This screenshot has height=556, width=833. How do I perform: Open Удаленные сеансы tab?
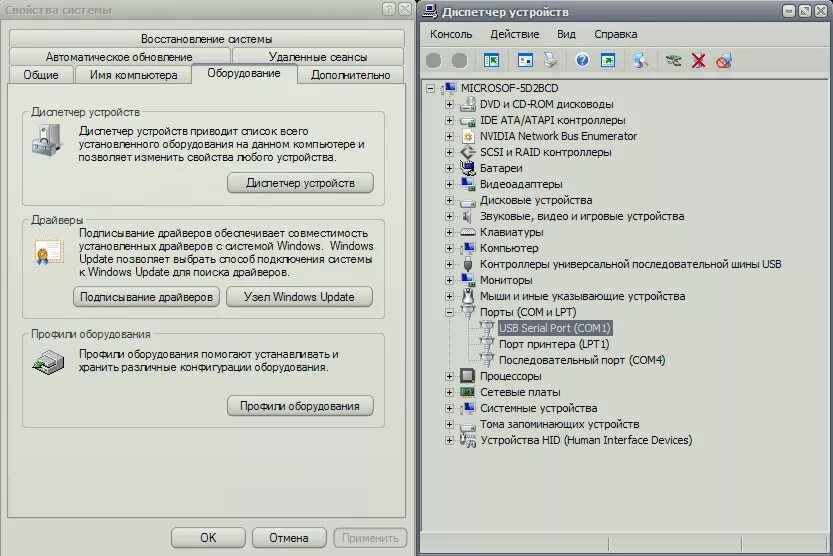tap(318, 57)
